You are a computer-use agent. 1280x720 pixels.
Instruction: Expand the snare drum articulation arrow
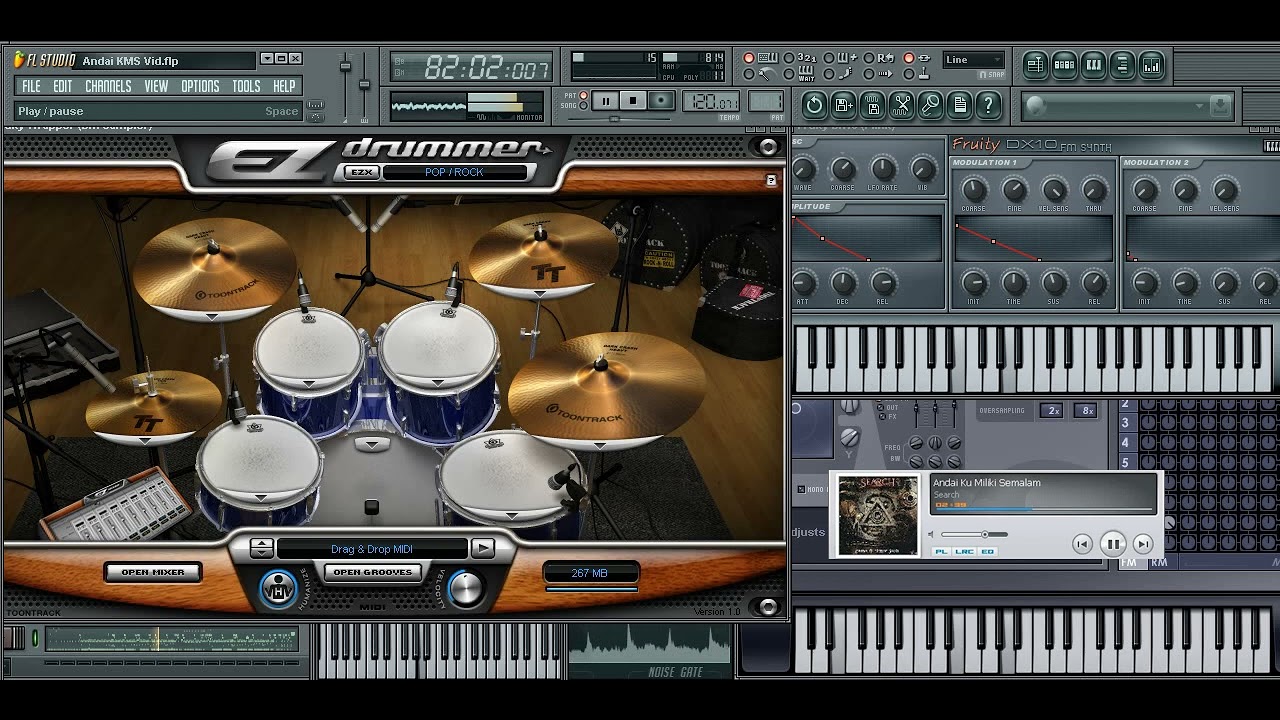(x=260, y=497)
